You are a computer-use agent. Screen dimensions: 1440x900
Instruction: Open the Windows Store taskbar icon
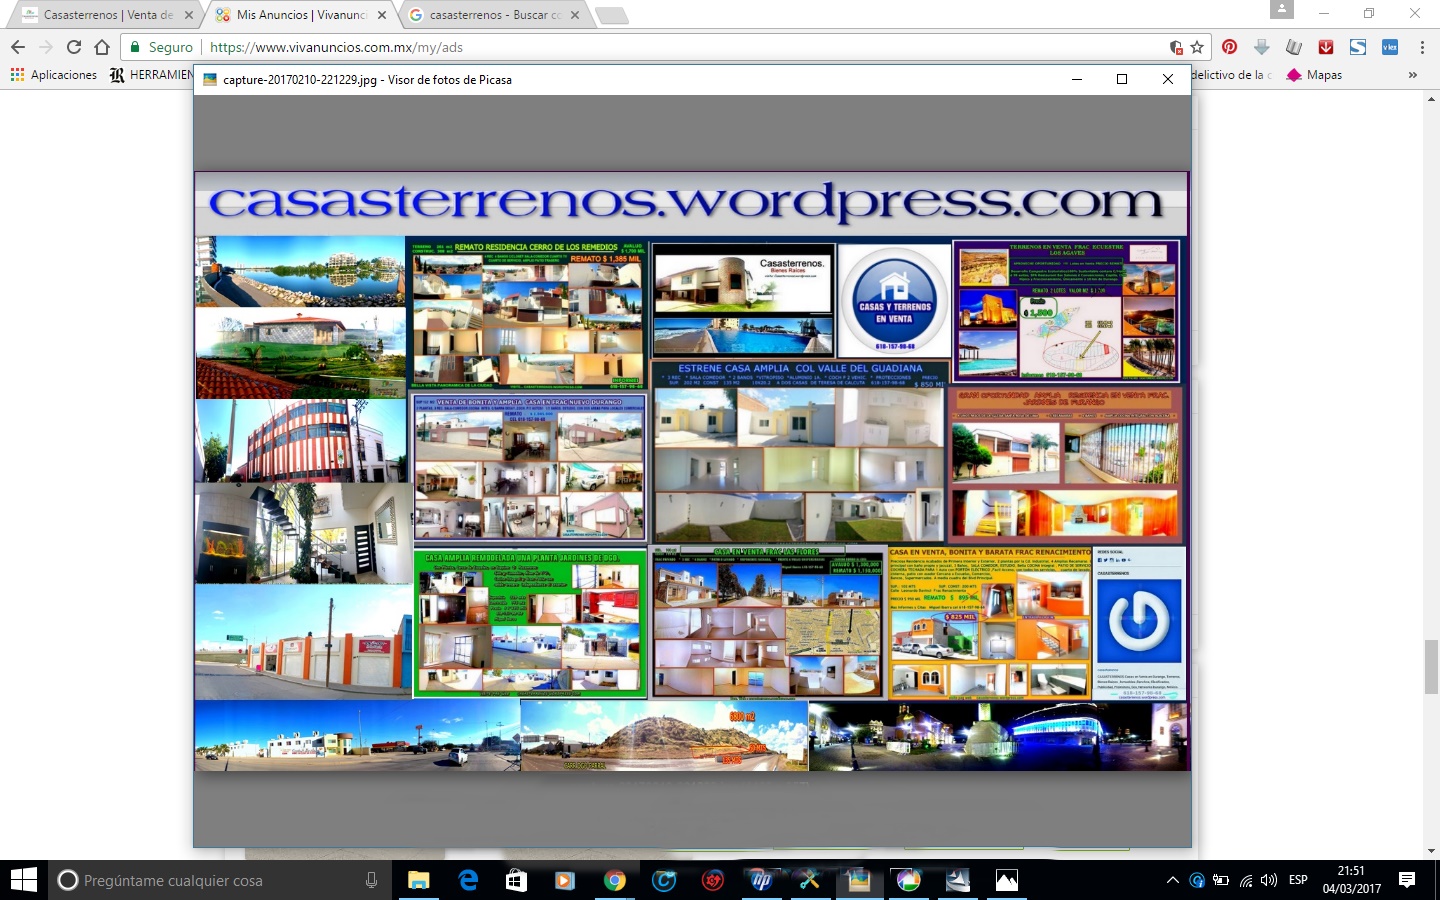pyautogui.click(x=516, y=880)
